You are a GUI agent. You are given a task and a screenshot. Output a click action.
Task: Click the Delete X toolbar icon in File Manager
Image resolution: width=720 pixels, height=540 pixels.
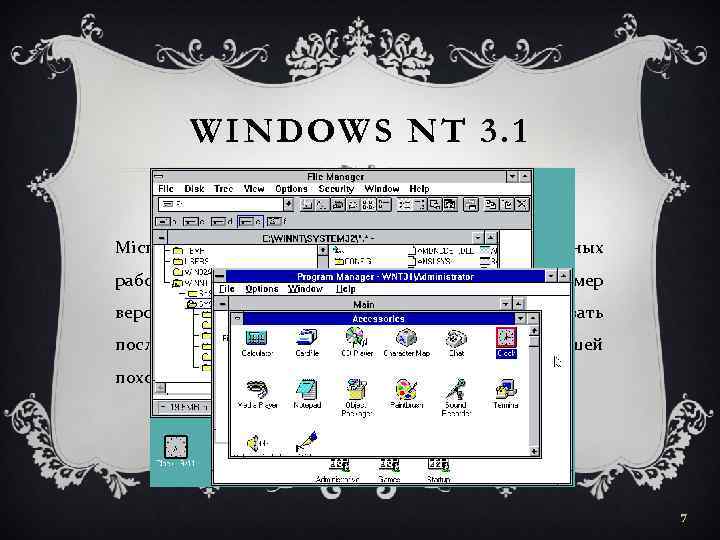click(522, 204)
